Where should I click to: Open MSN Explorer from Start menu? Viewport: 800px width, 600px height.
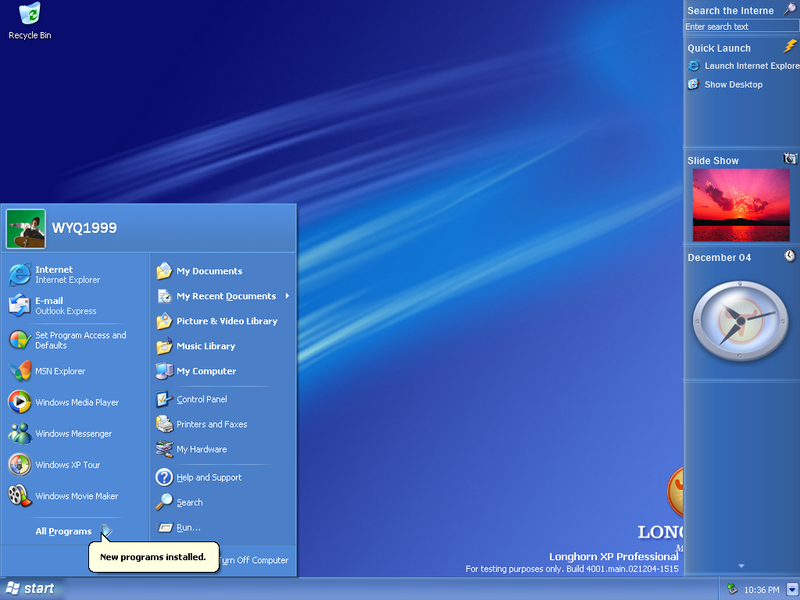60,371
